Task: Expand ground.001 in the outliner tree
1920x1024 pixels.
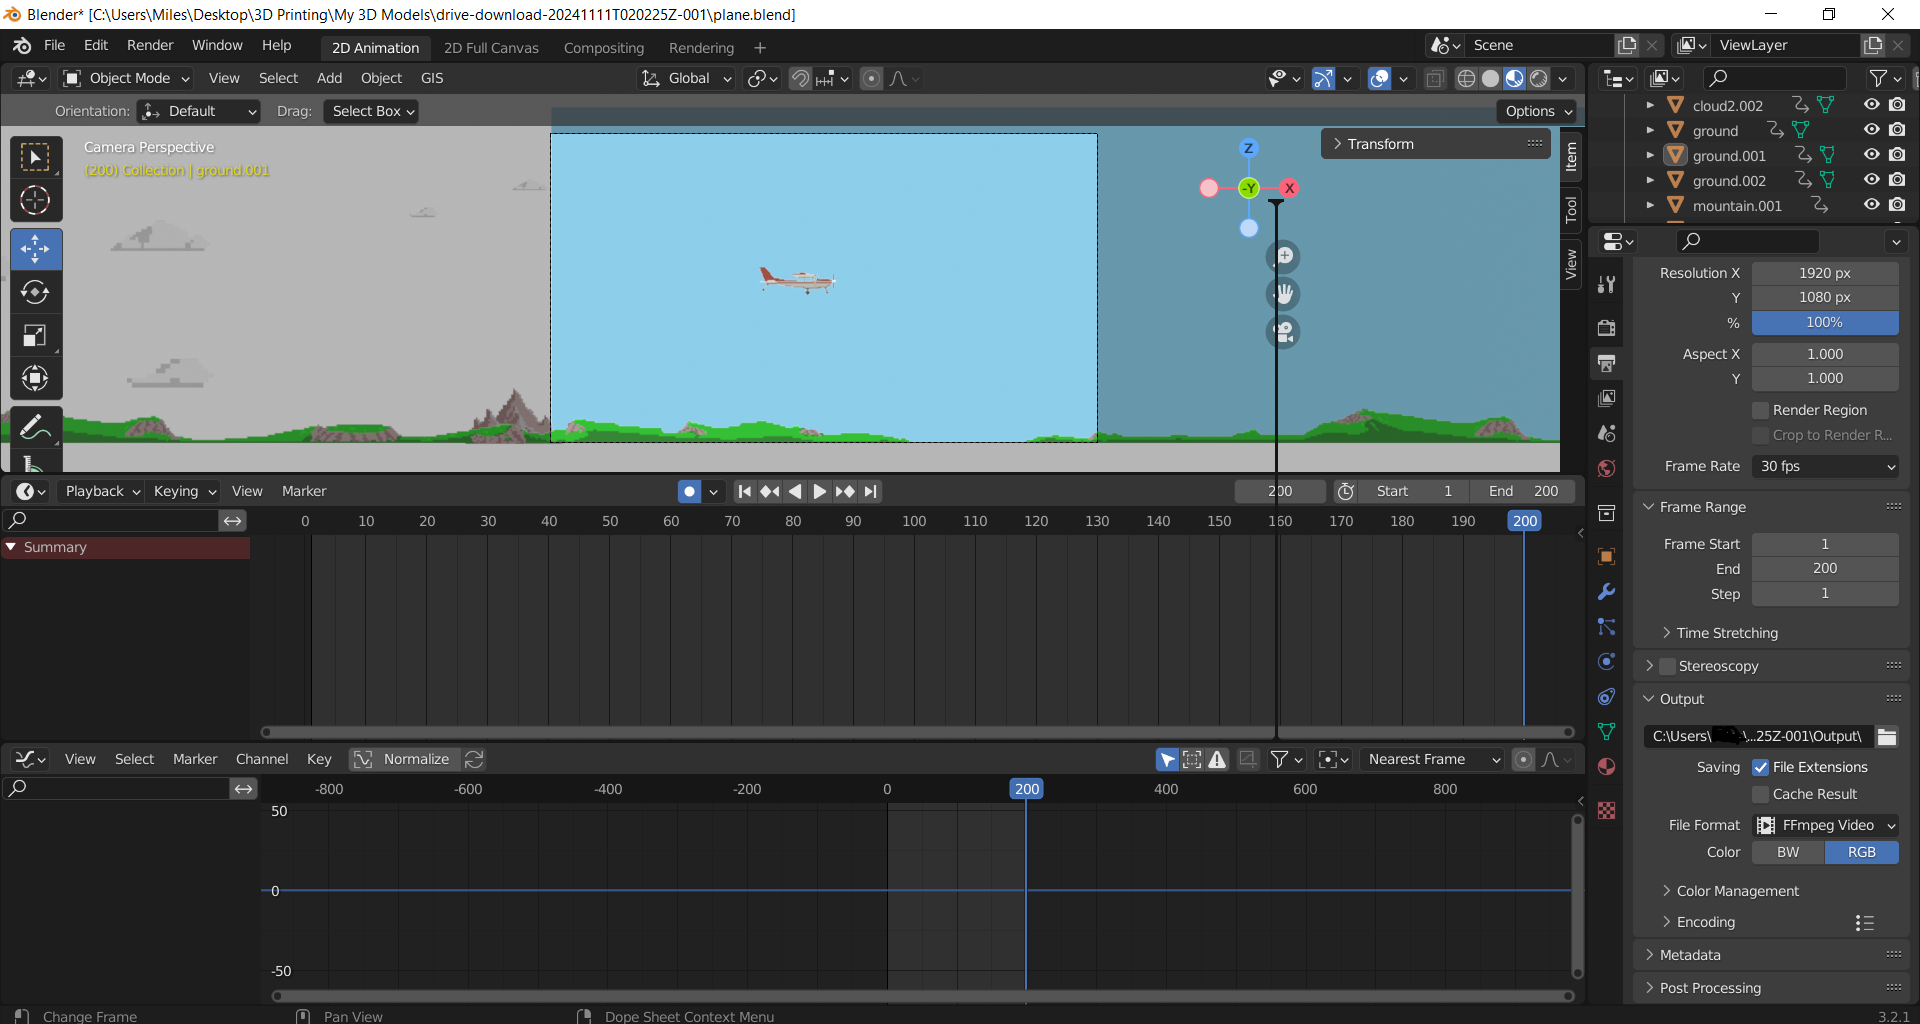Action: coord(1650,155)
